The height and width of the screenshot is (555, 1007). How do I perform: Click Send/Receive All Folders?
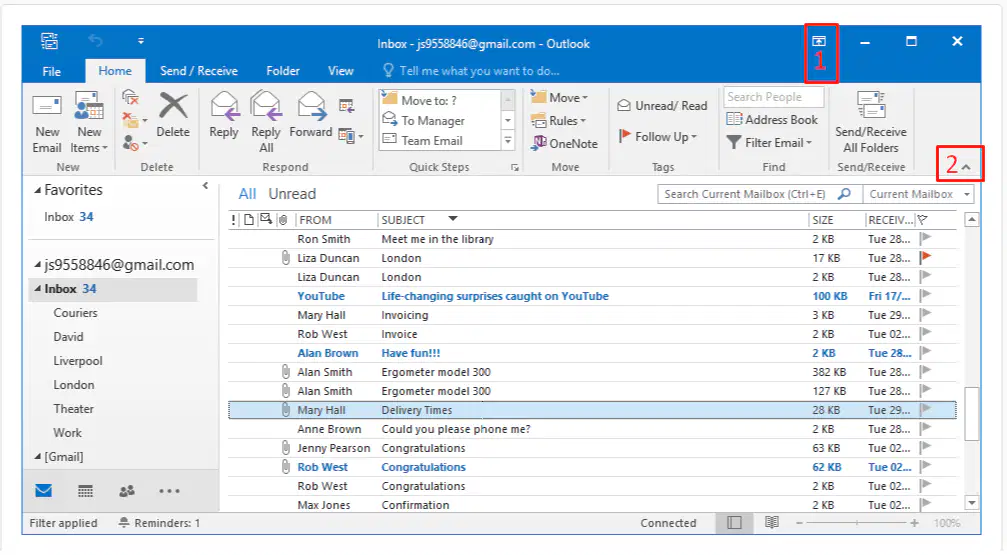pyautogui.click(x=871, y=123)
